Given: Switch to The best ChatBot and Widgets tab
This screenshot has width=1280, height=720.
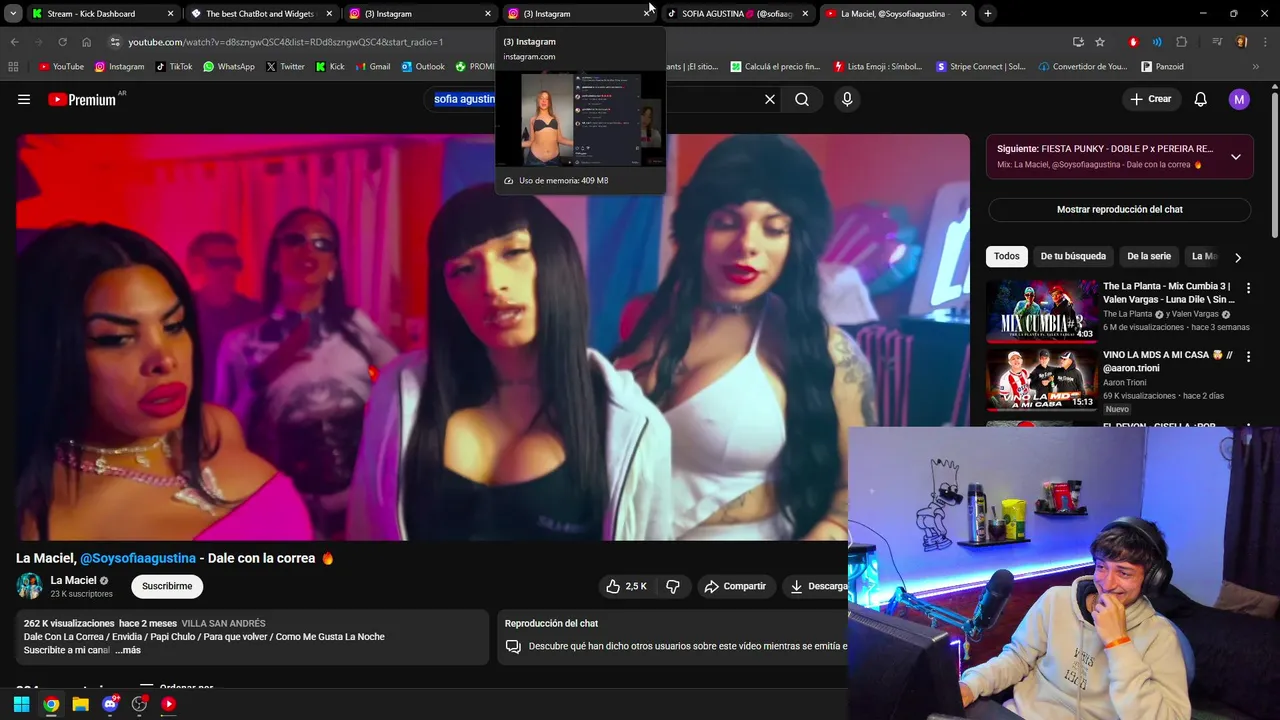Looking at the screenshot, I should [260, 14].
